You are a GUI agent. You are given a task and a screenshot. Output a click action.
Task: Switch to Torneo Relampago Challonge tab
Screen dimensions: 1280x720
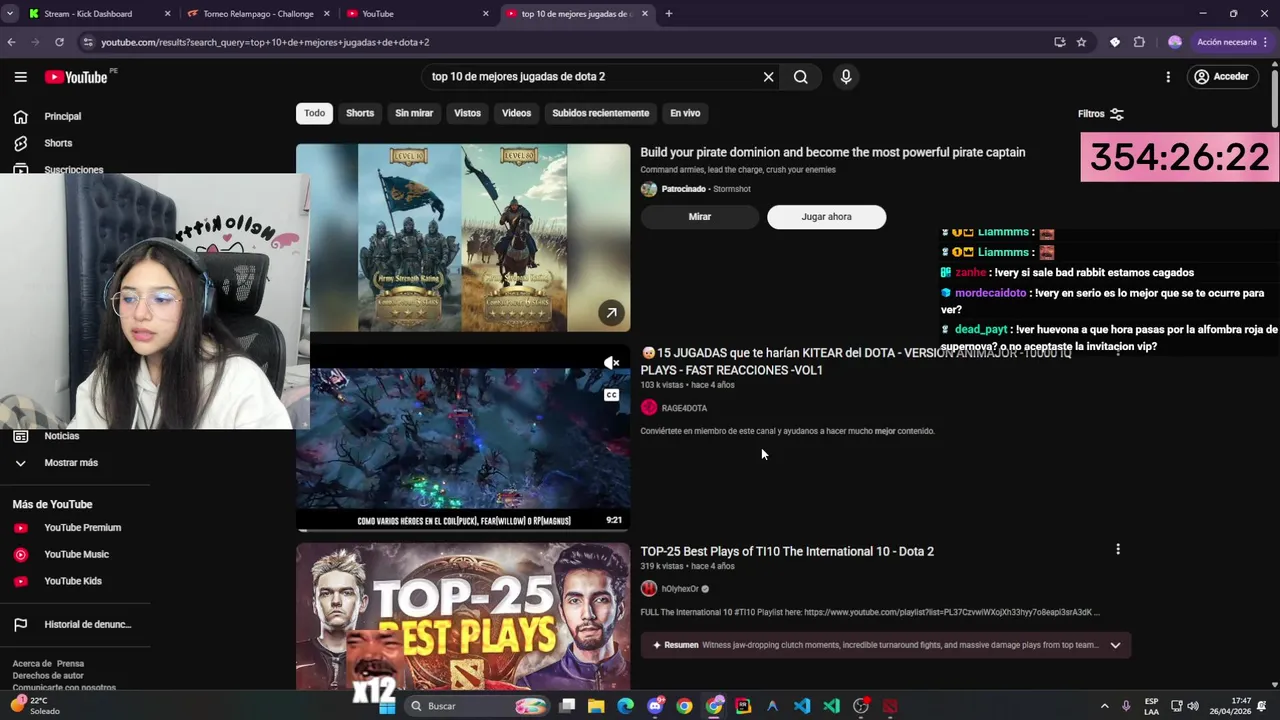(258, 14)
